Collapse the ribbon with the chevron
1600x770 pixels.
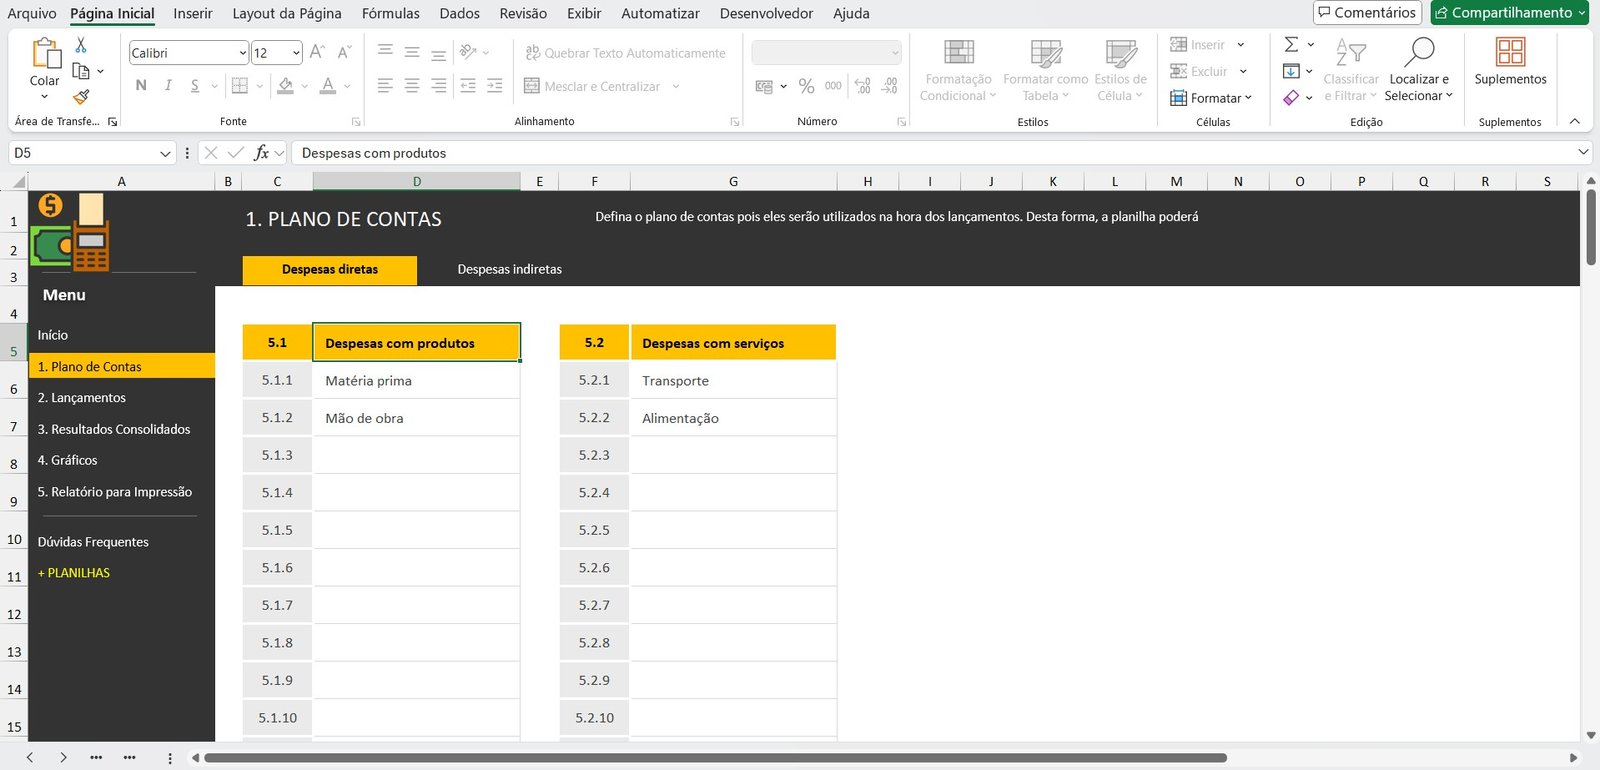(1575, 121)
